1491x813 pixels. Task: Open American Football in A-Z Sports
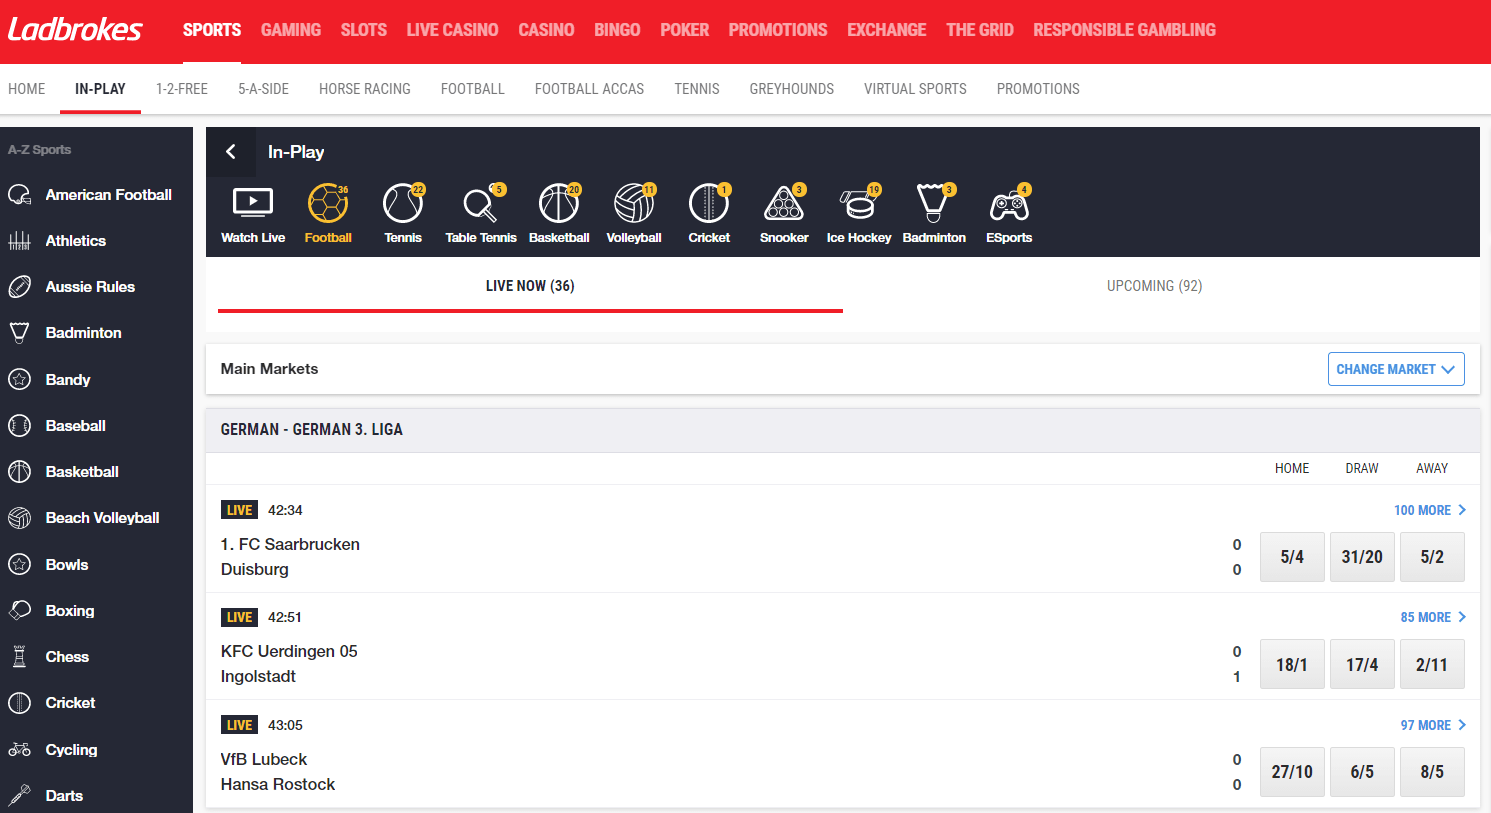coord(108,195)
